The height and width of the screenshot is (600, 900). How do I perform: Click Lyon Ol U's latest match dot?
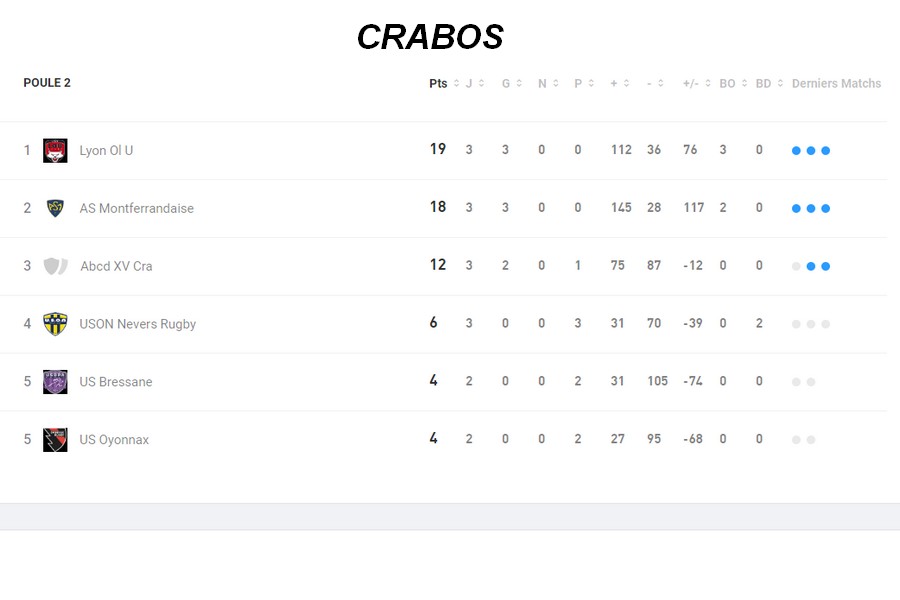(826, 151)
